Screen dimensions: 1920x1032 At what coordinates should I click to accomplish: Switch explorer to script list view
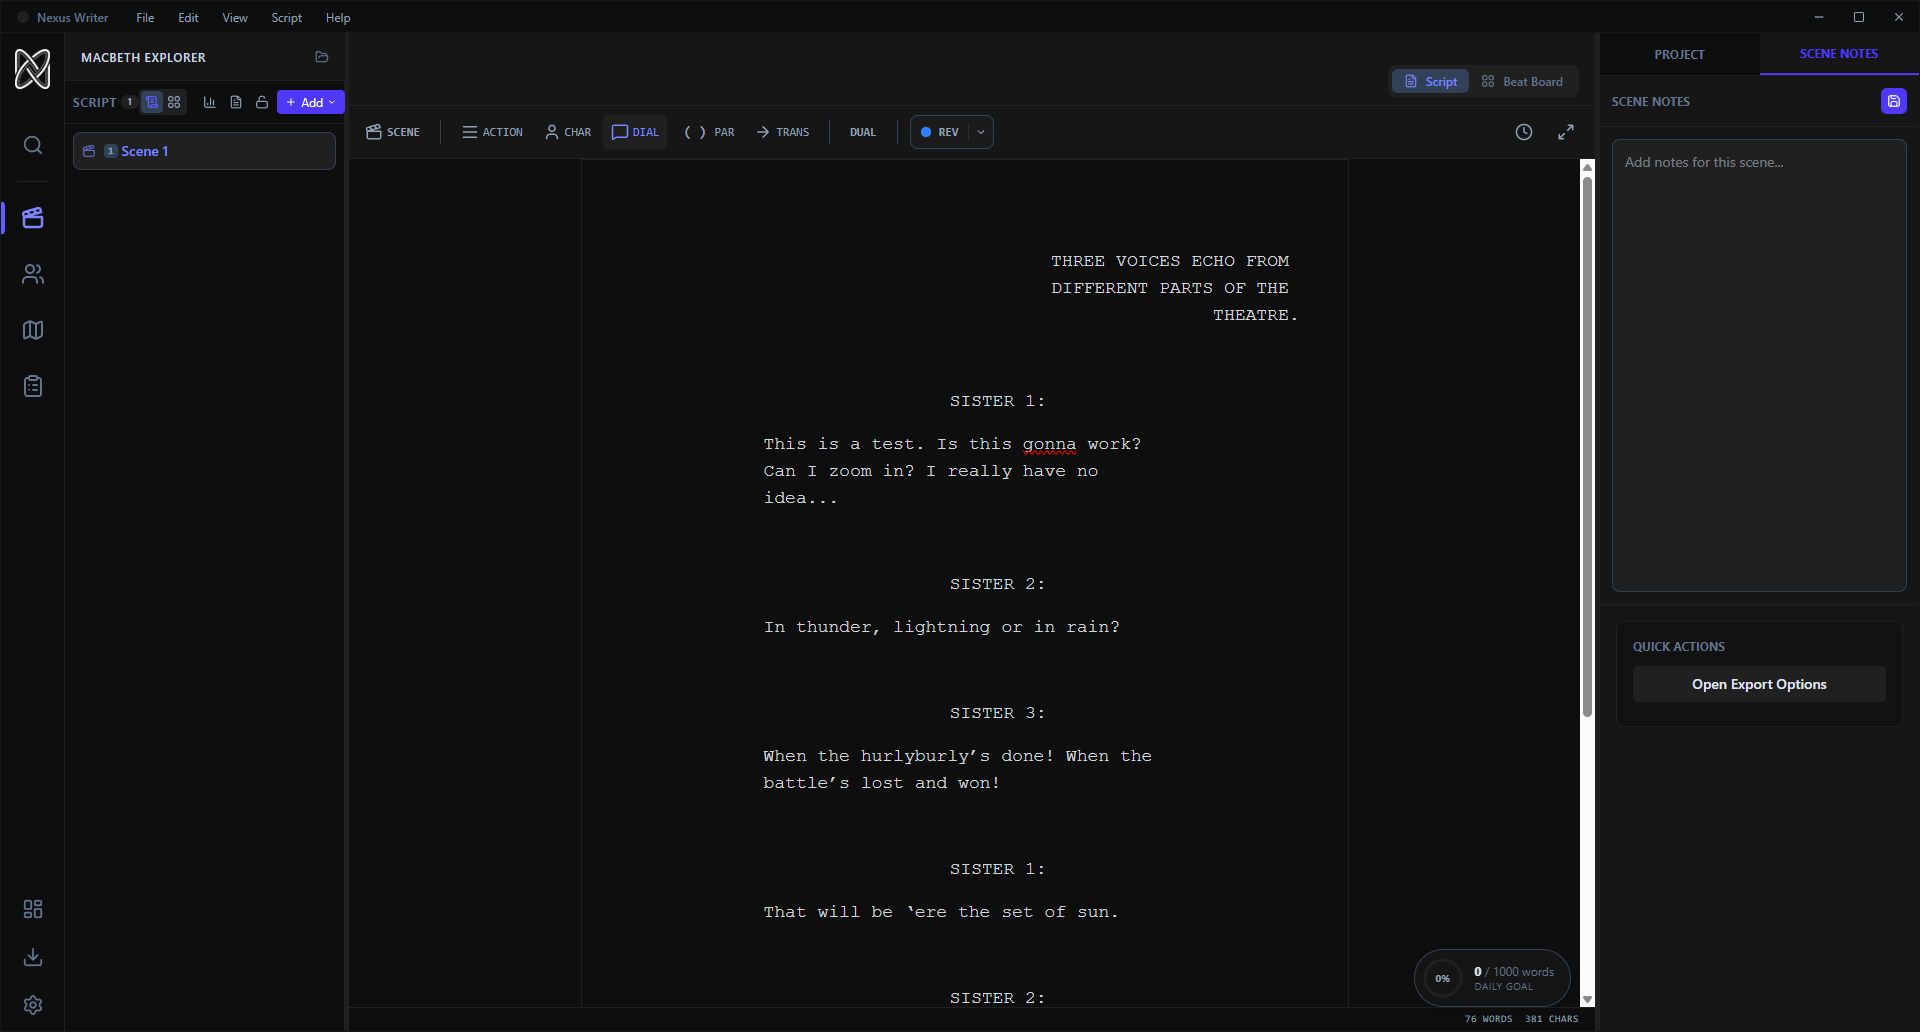click(x=152, y=102)
